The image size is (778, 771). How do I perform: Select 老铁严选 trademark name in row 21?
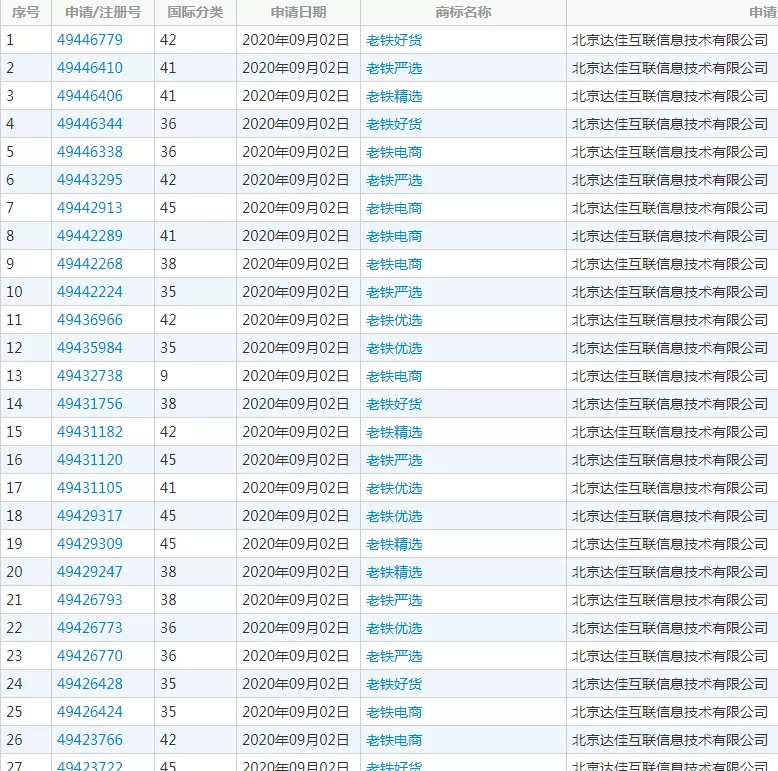pyautogui.click(x=394, y=600)
